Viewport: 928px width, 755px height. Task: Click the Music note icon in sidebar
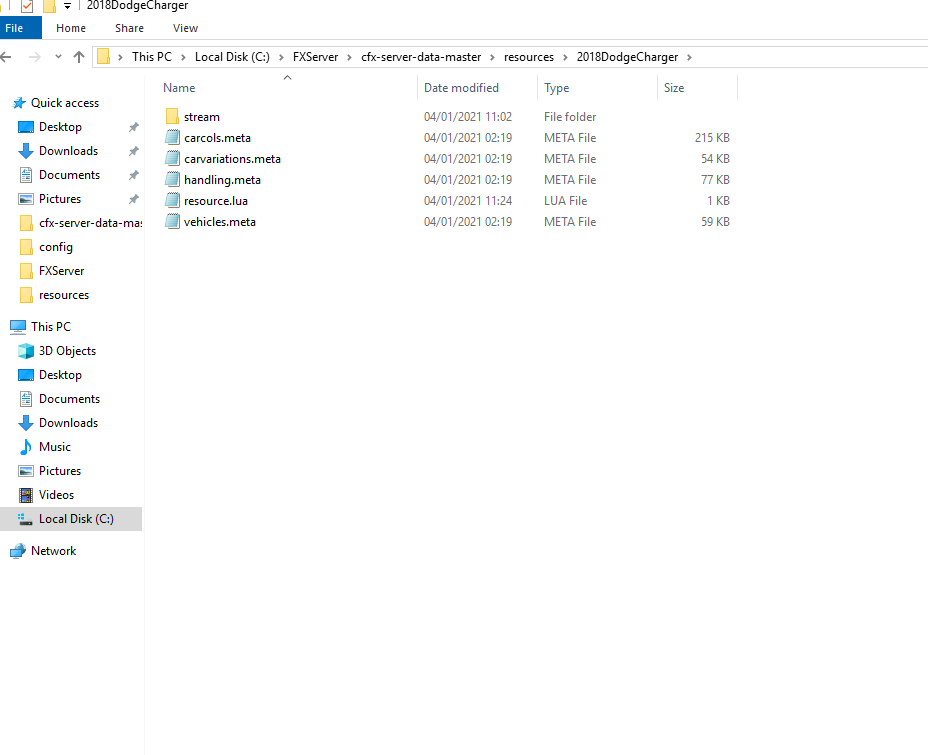(x=25, y=447)
